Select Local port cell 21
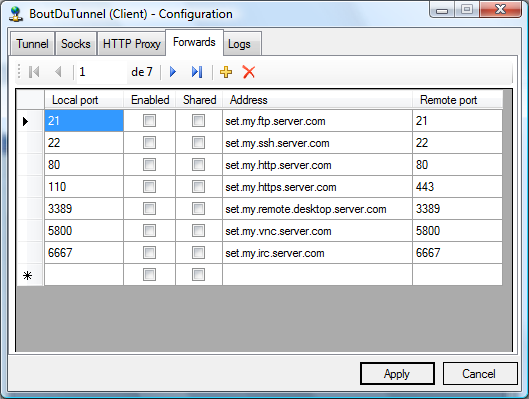Image resolution: width=529 pixels, height=399 pixels. (84, 121)
